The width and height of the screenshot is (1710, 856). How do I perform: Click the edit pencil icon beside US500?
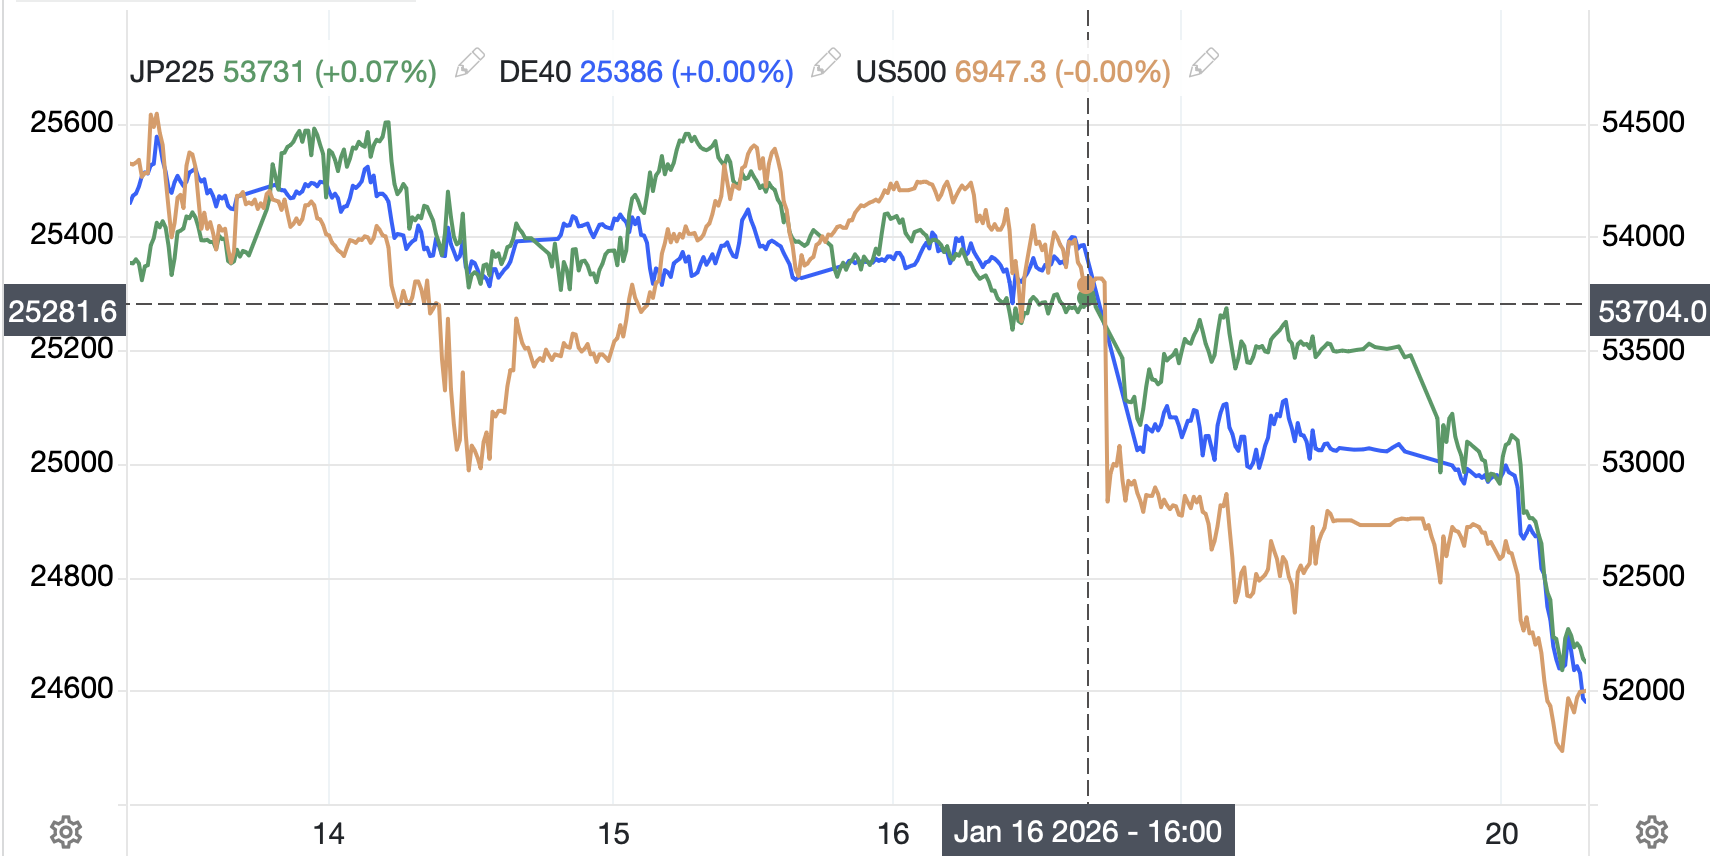[1203, 64]
